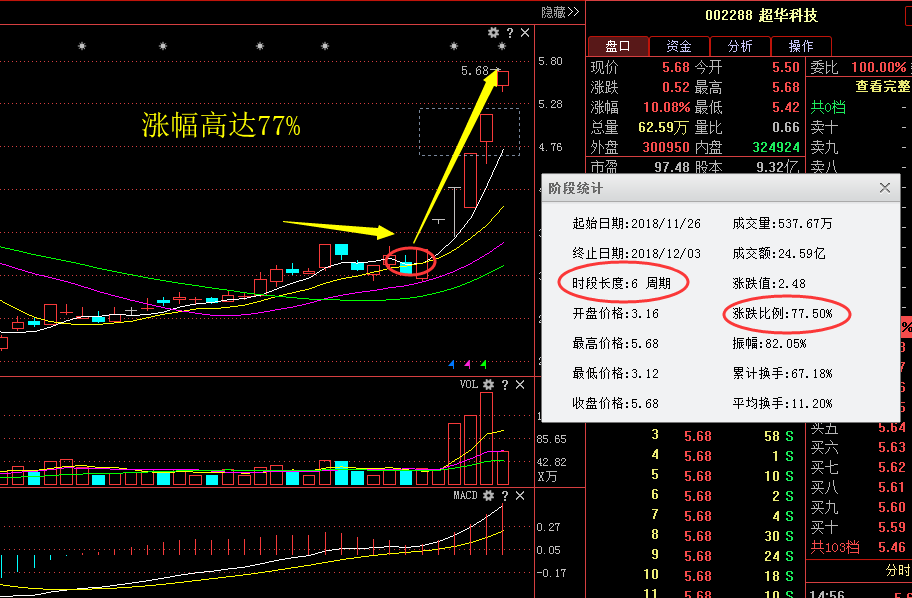
Task: Click 查看完整 to view the full order book
Action: [886, 86]
